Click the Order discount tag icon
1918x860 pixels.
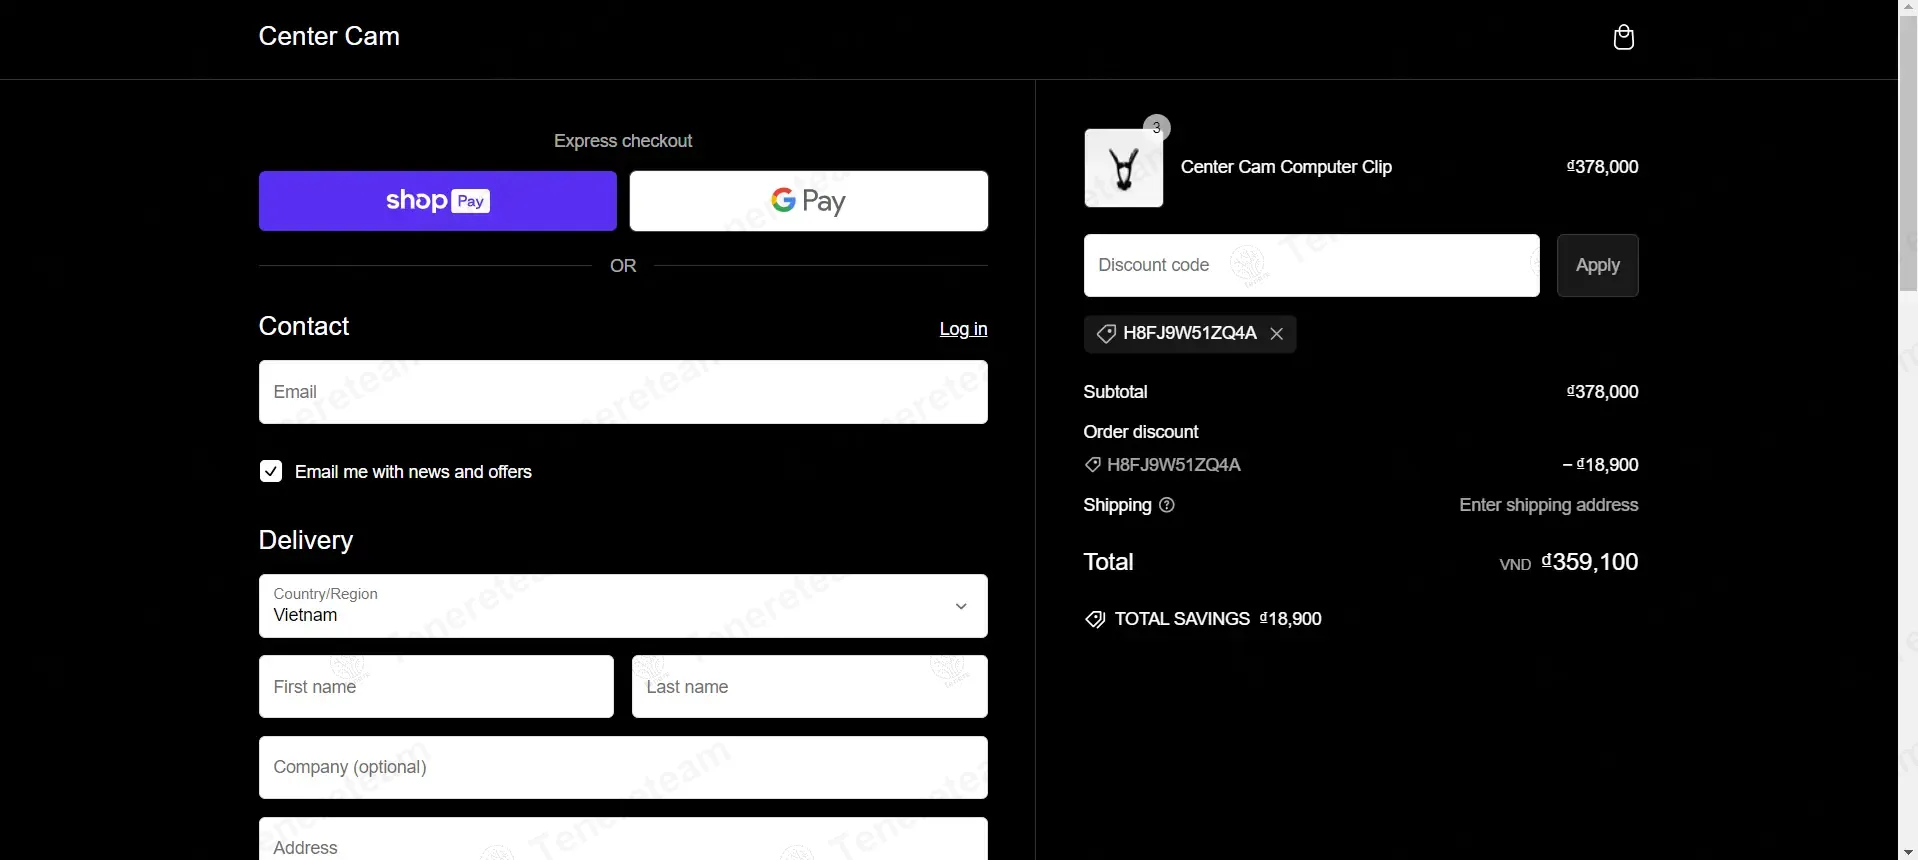tap(1093, 465)
